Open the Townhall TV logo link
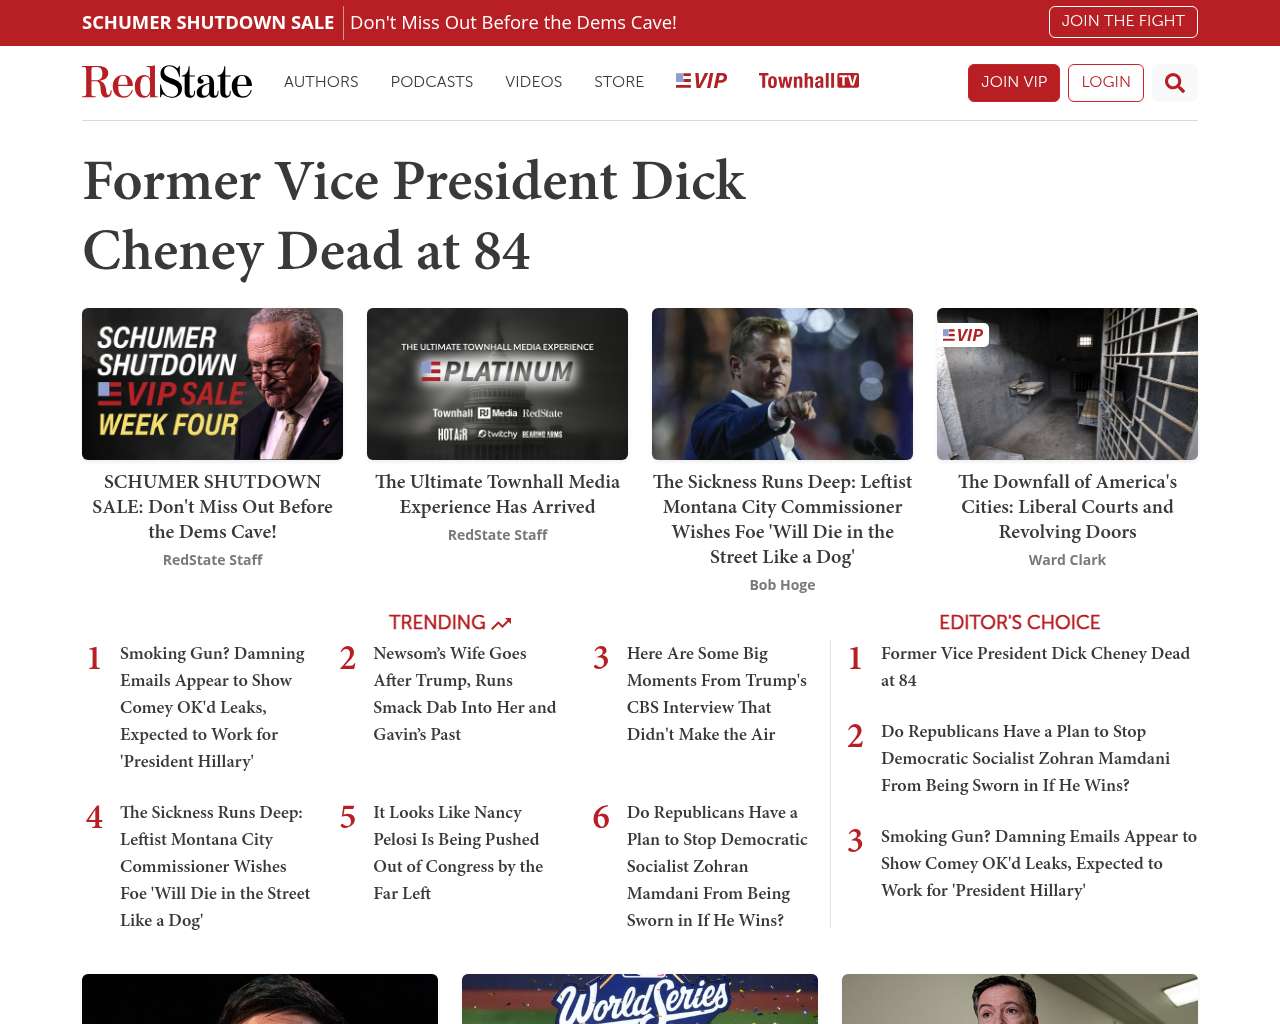This screenshot has width=1280, height=1024. 808,81
